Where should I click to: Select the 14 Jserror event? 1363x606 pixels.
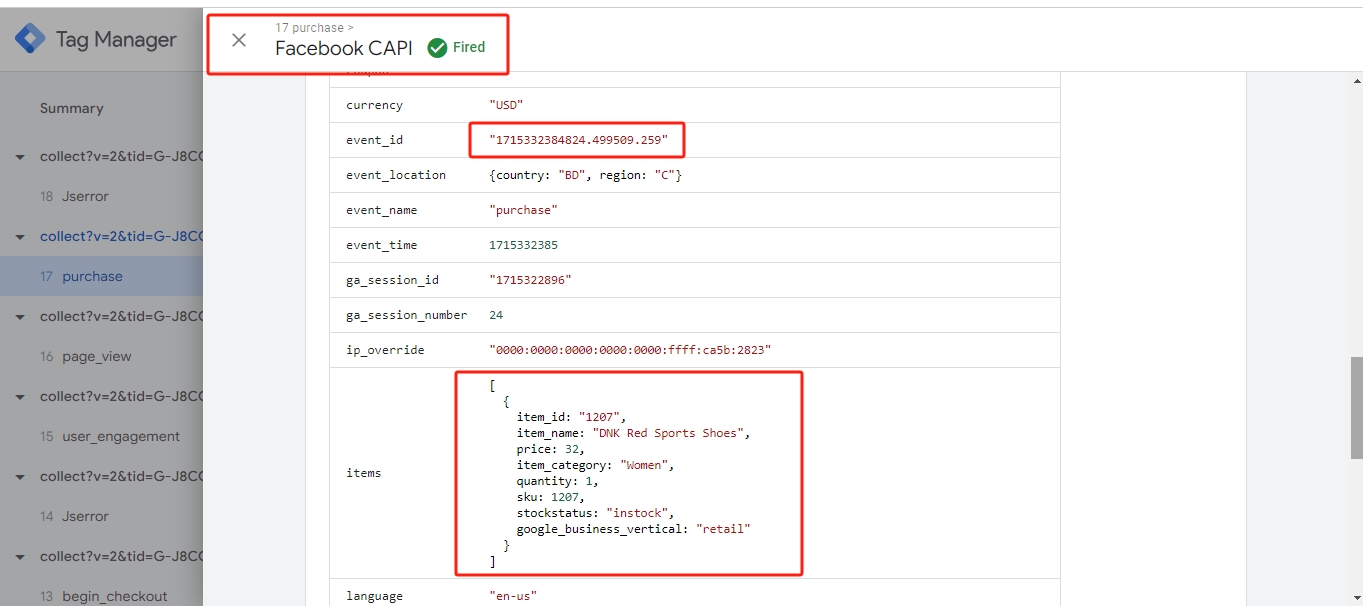[x=101, y=517]
